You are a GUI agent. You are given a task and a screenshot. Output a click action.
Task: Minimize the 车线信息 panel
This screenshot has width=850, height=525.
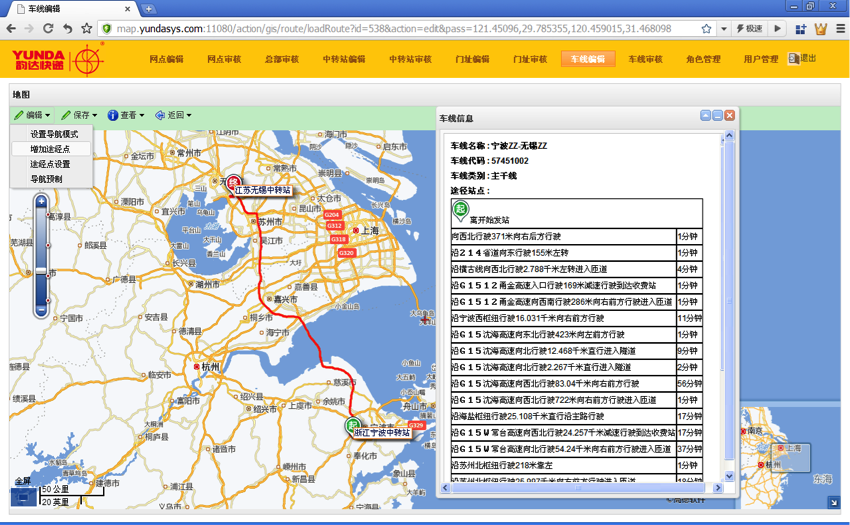coord(717,116)
